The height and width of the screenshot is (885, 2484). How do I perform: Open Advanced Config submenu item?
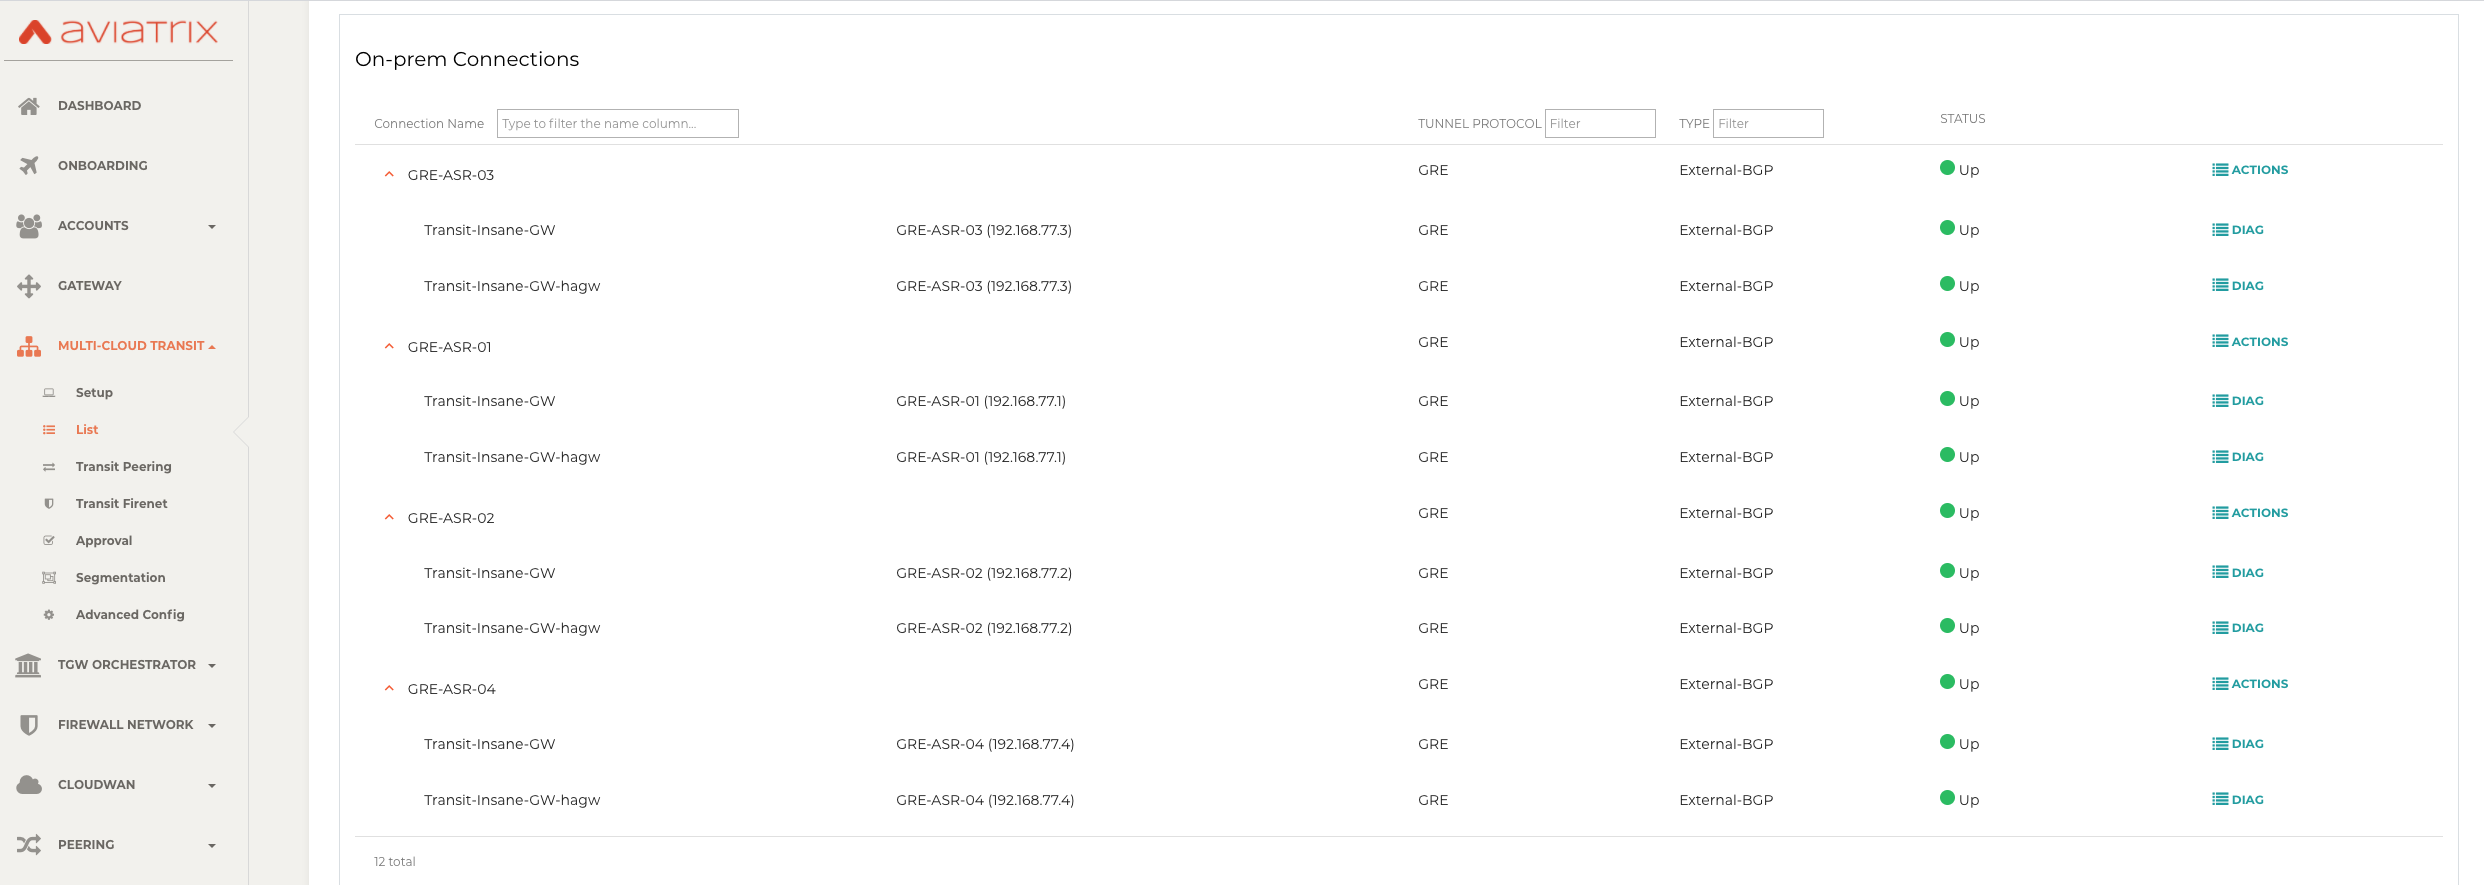[130, 615]
